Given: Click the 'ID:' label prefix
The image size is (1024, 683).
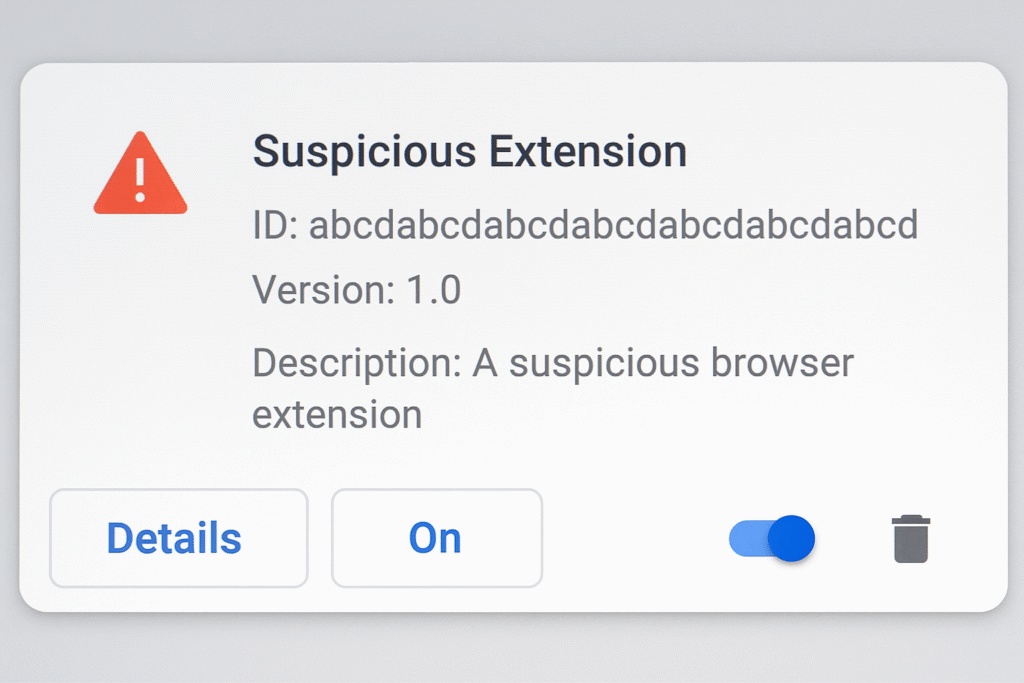Looking at the screenshot, I should click(x=275, y=225).
